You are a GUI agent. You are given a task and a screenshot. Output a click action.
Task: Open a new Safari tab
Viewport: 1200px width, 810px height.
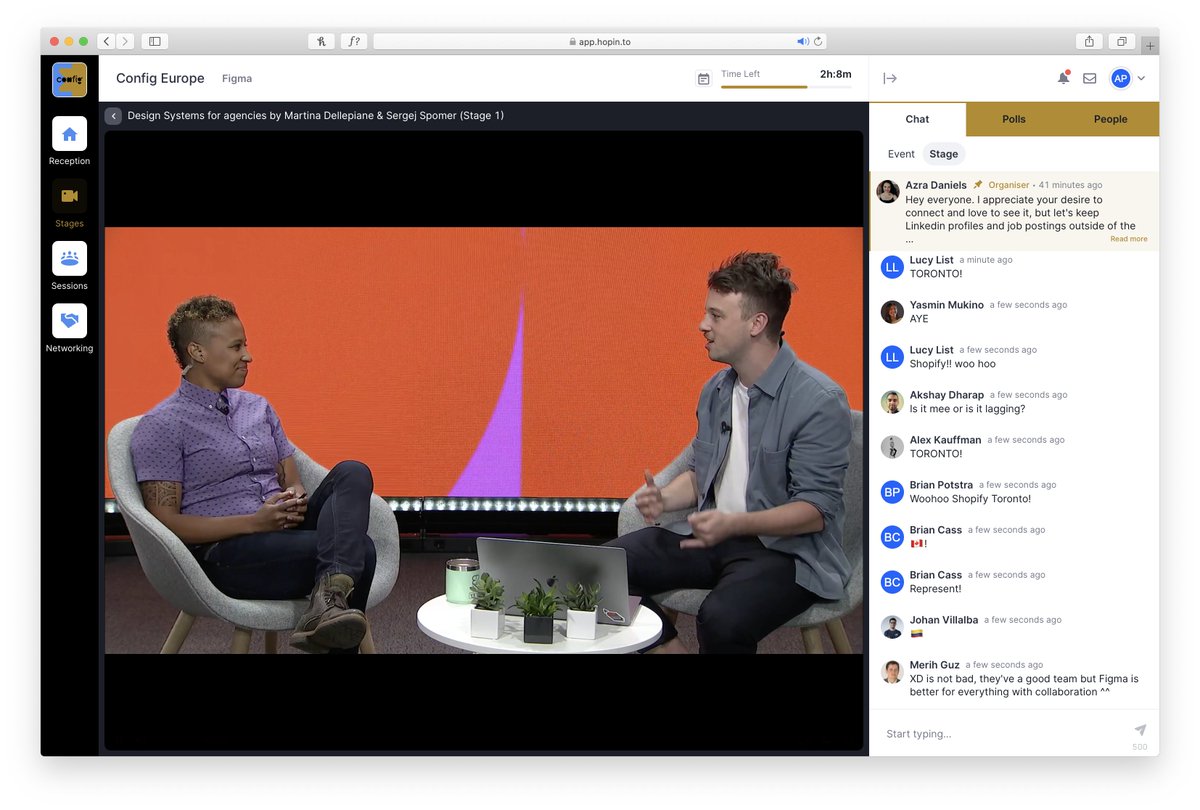tap(1150, 45)
